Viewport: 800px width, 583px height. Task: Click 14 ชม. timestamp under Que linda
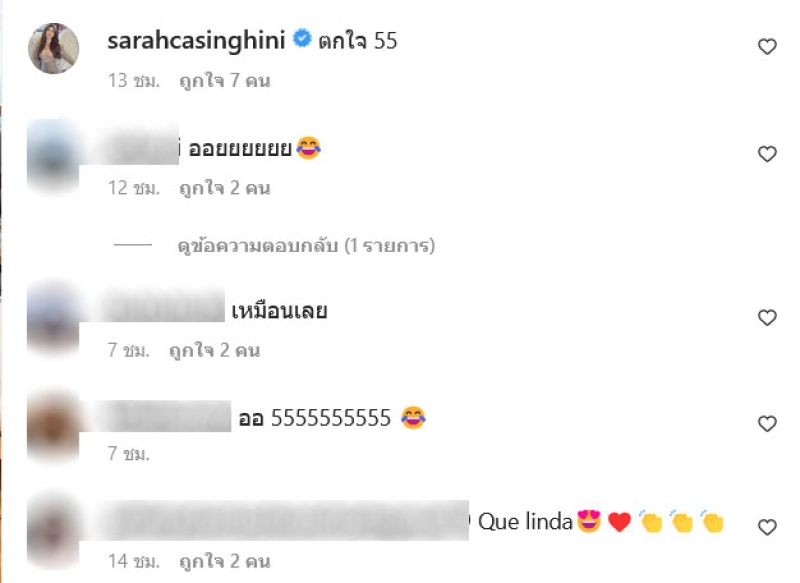pos(134,561)
